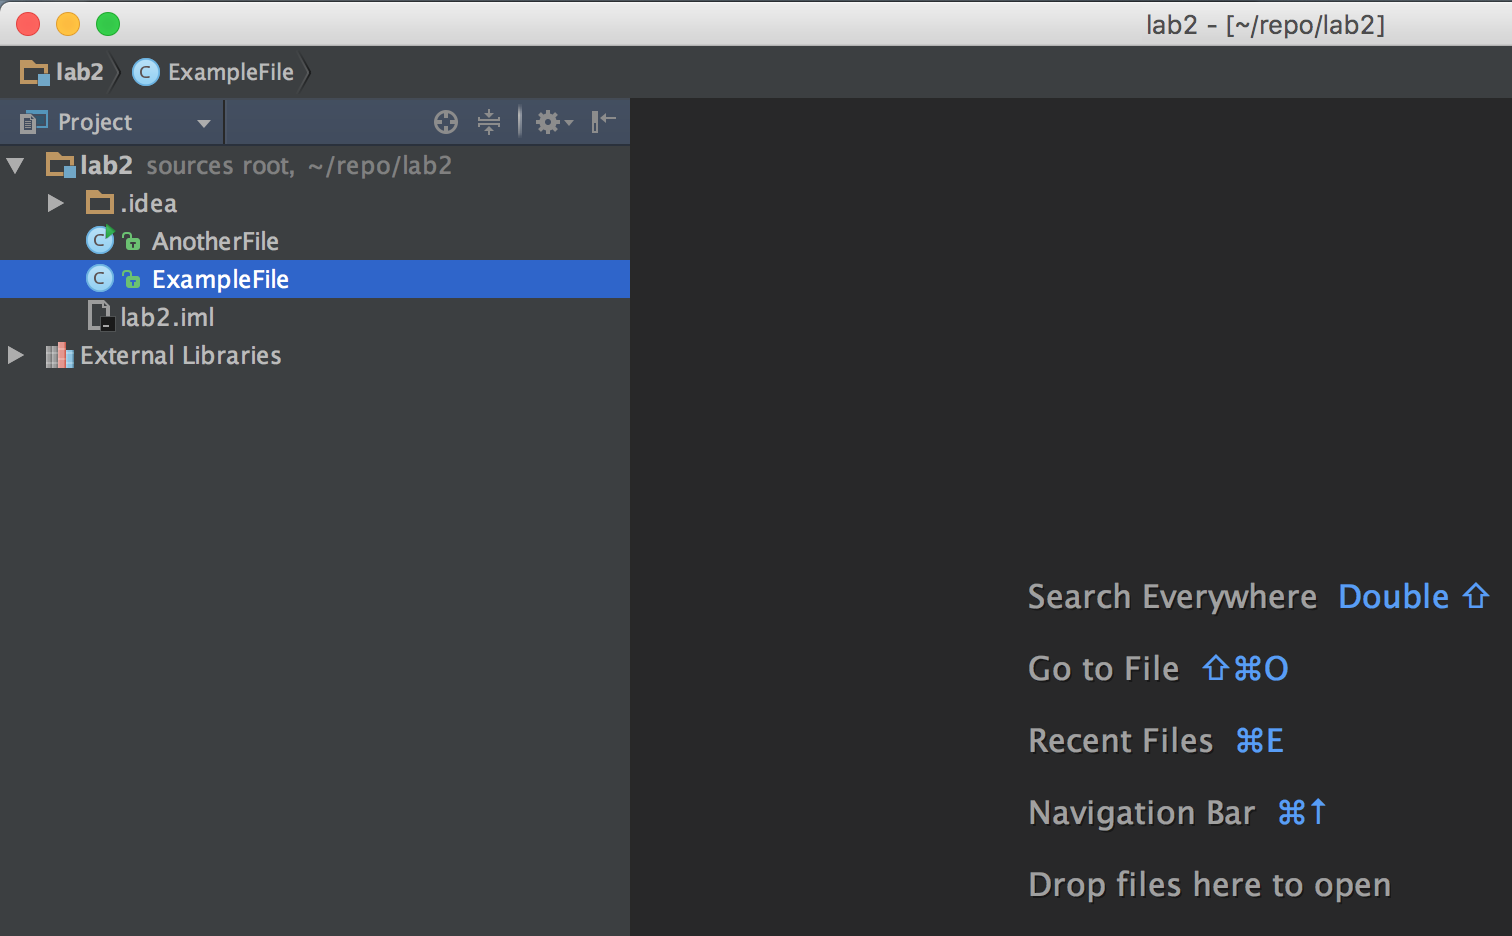Expand the .idea folder
This screenshot has width=1512, height=936.
[56, 203]
